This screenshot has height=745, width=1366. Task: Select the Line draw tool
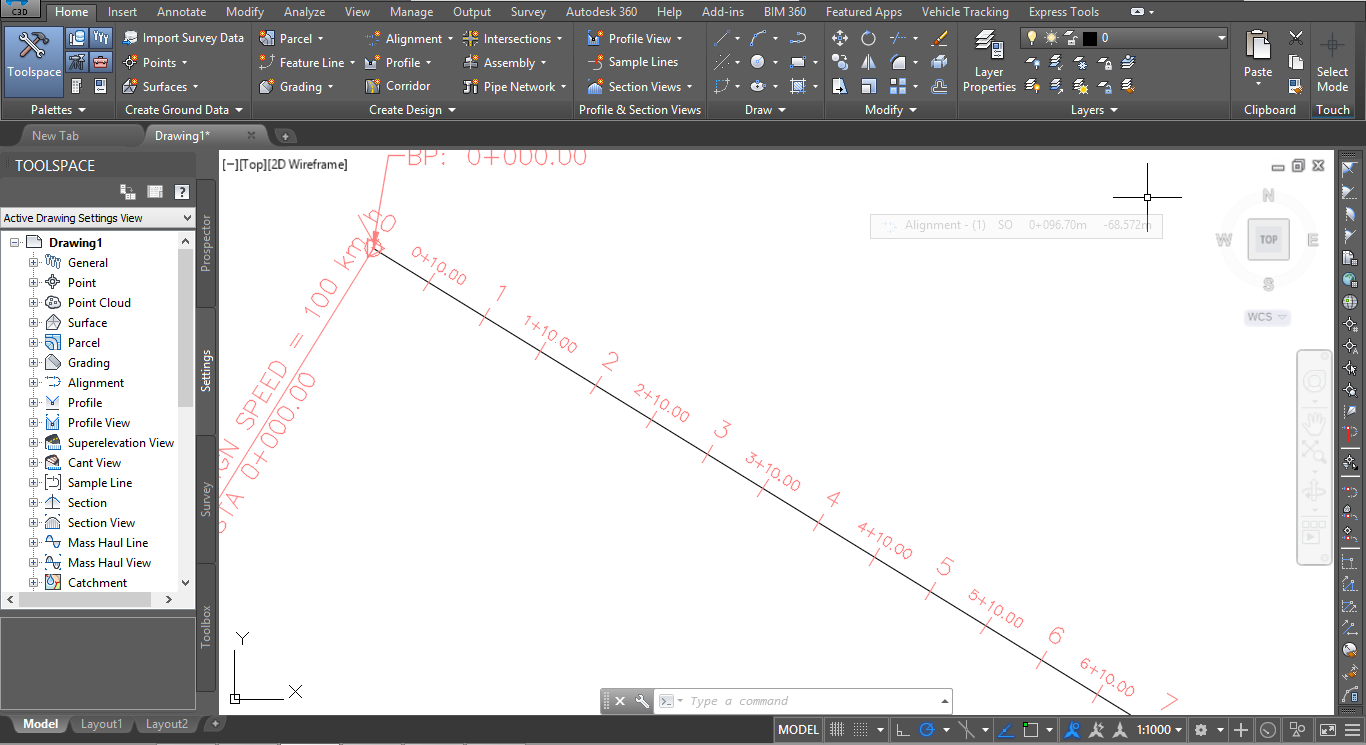click(x=722, y=38)
